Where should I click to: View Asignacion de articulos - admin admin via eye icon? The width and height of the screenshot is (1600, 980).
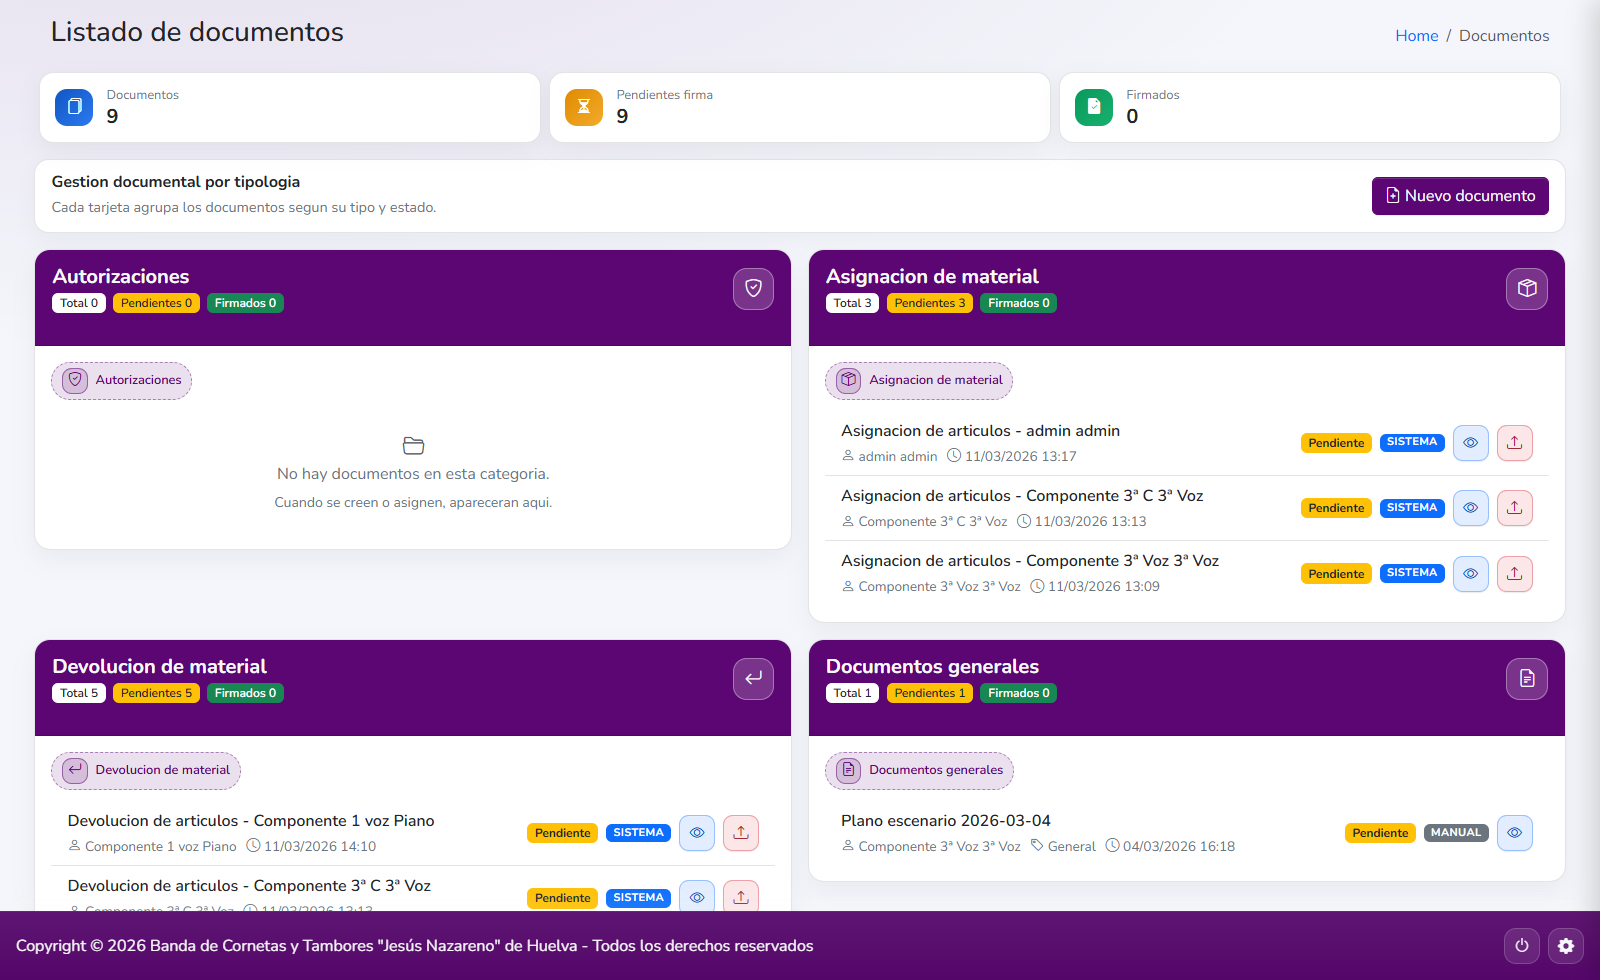[1470, 443]
